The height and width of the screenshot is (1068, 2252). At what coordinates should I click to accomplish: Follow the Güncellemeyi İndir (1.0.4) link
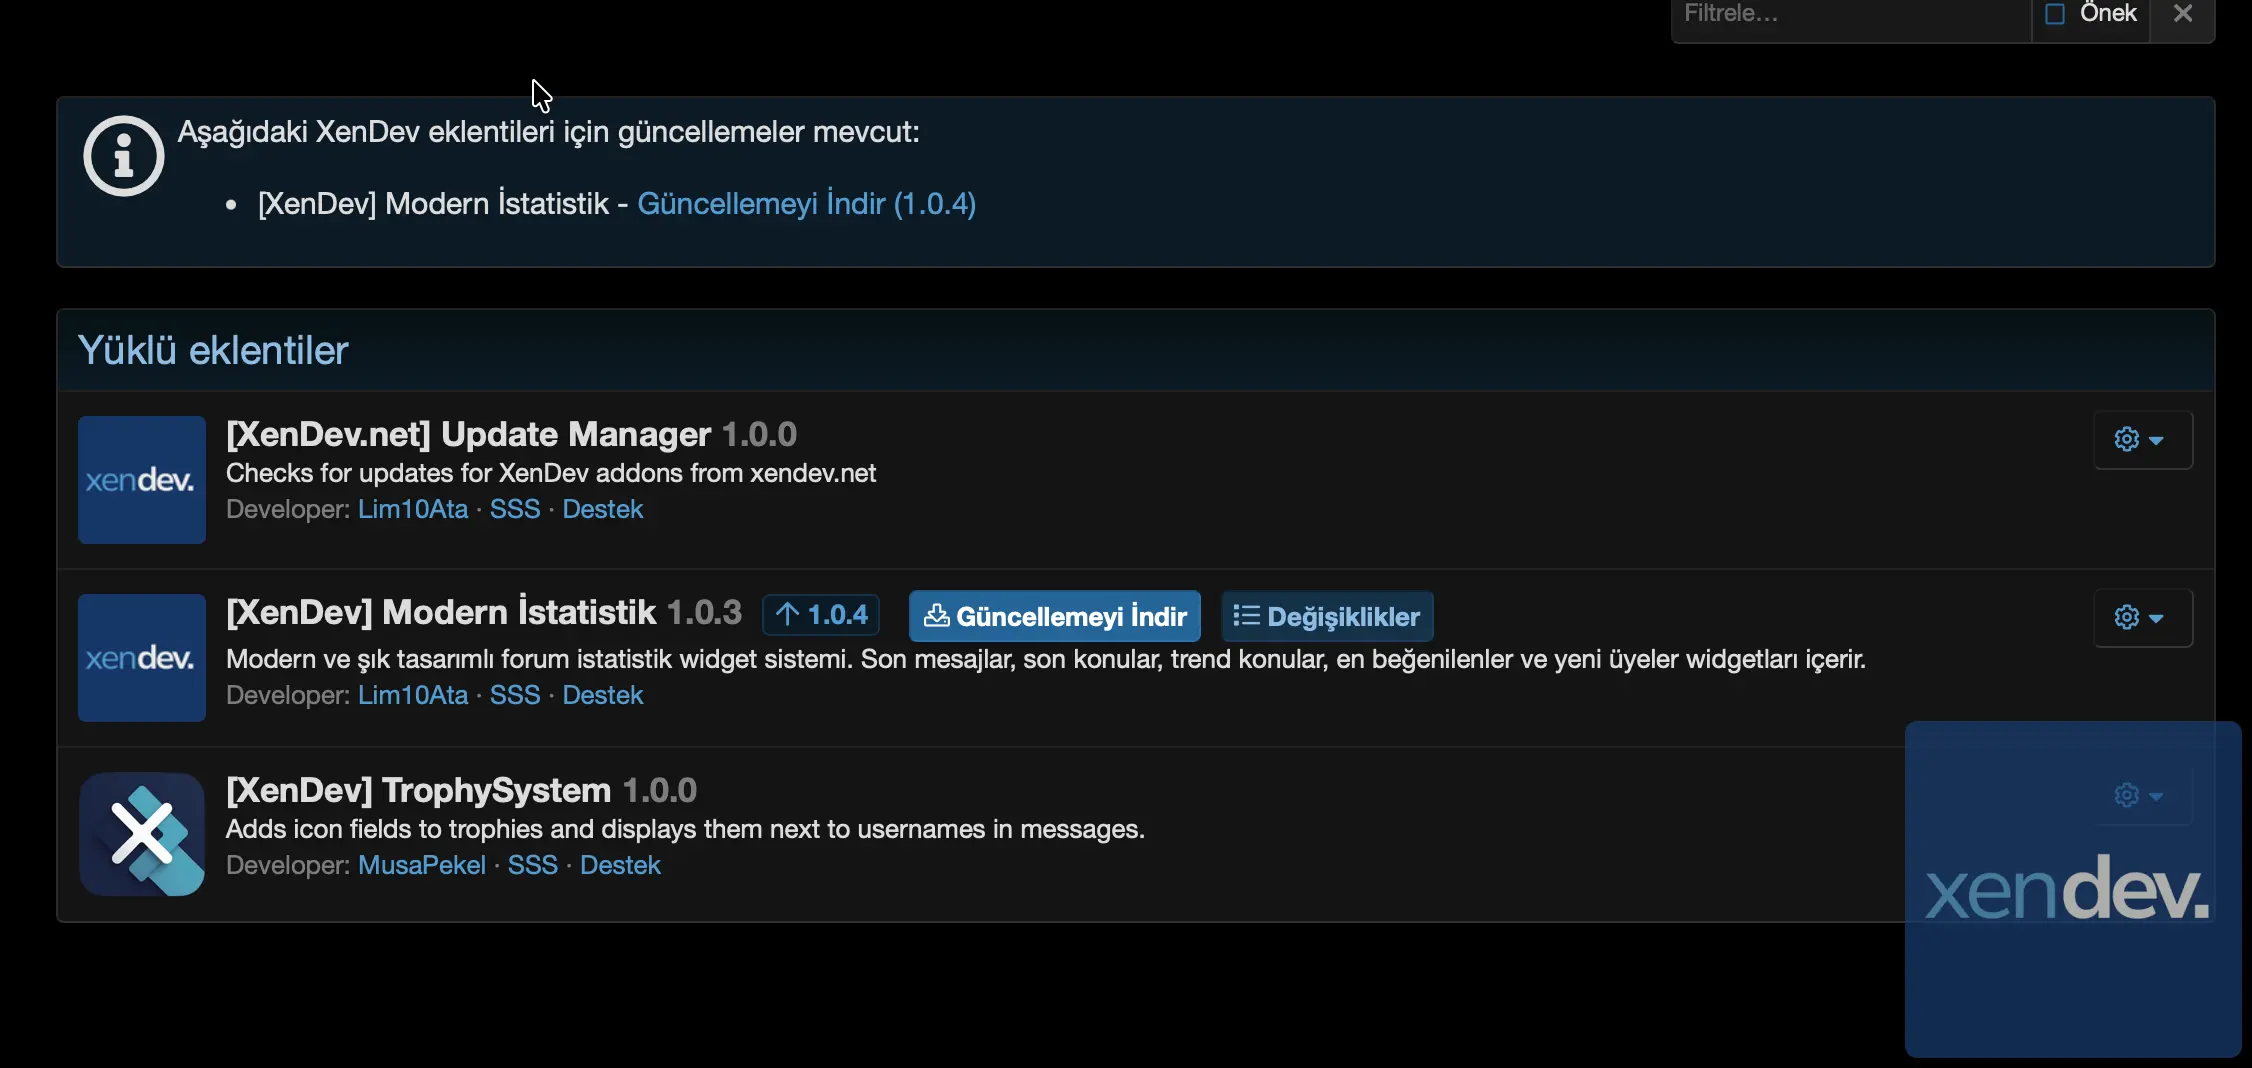click(x=806, y=204)
